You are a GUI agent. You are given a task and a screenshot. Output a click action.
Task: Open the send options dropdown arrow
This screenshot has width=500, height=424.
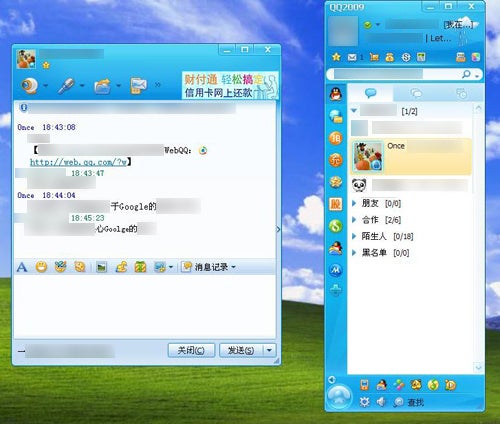[x=269, y=350]
